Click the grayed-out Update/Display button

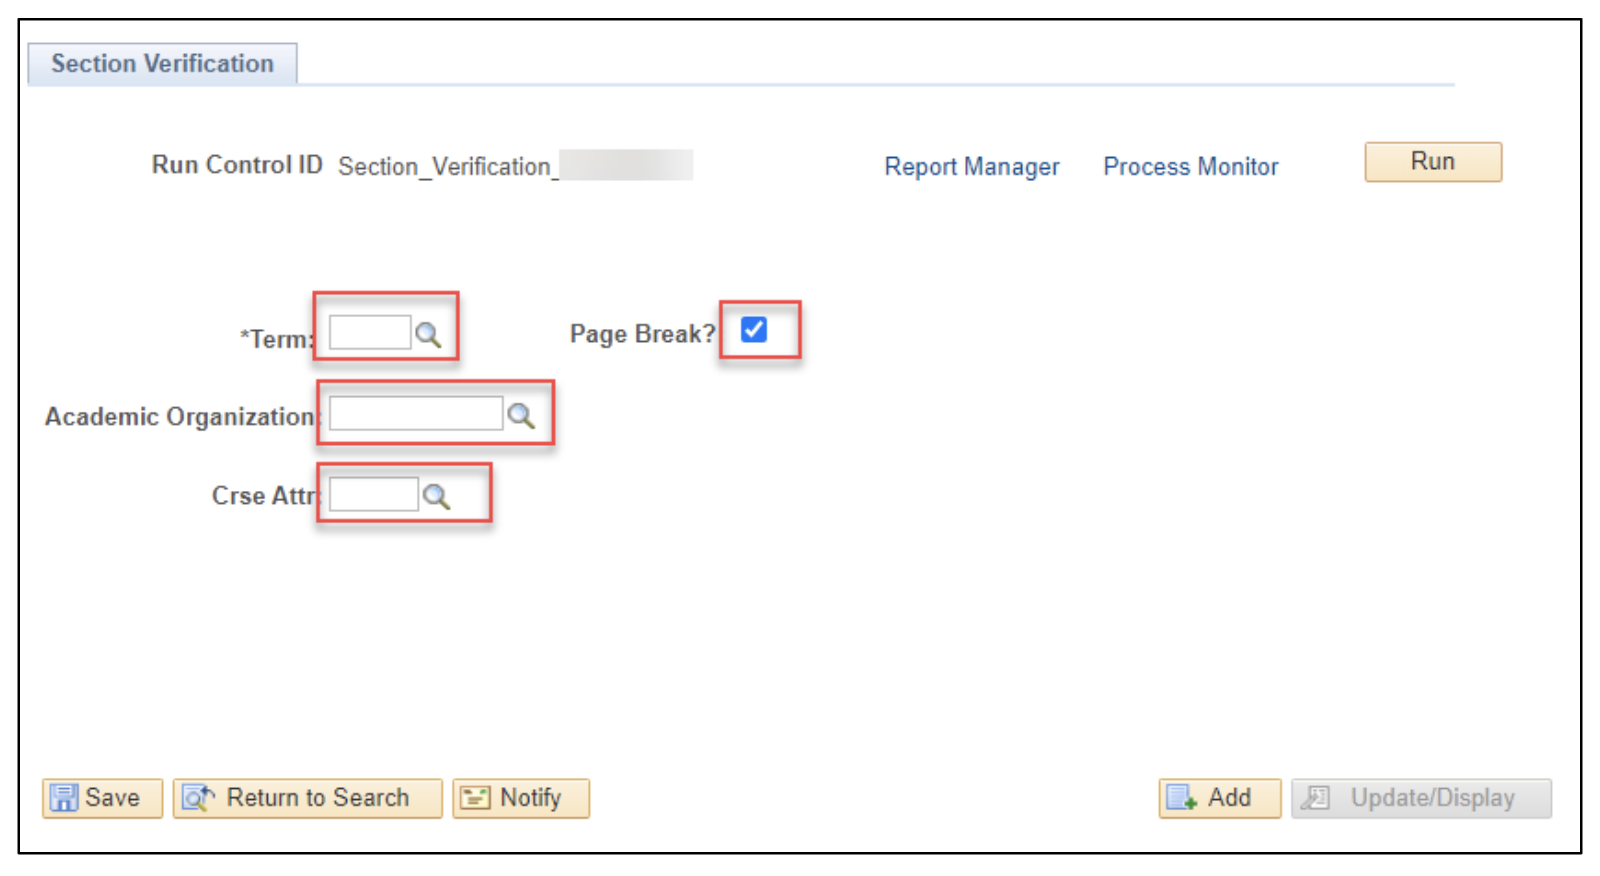click(x=1420, y=798)
